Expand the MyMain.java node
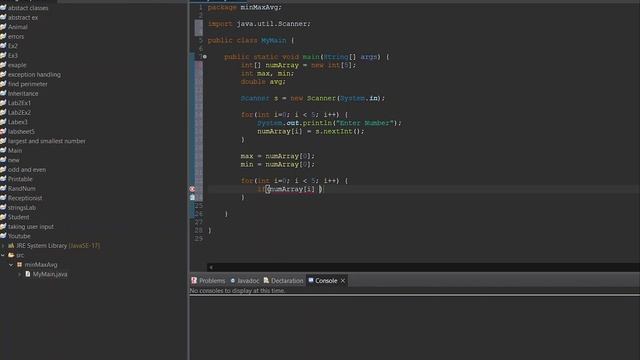The height and width of the screenshot is (360, 640). point(20,274)
